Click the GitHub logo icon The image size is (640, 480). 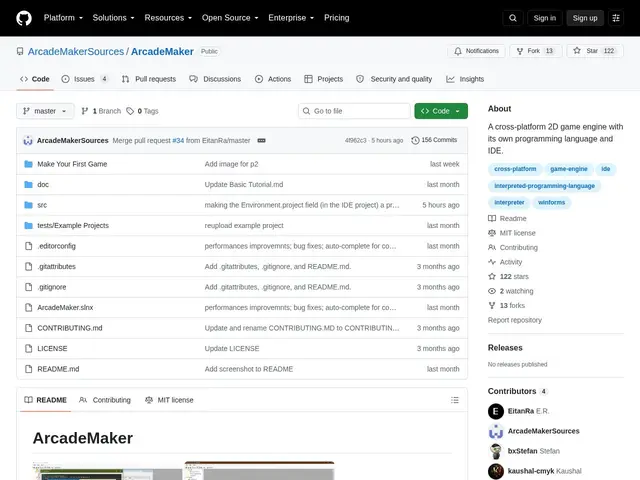tap(24, 18)
